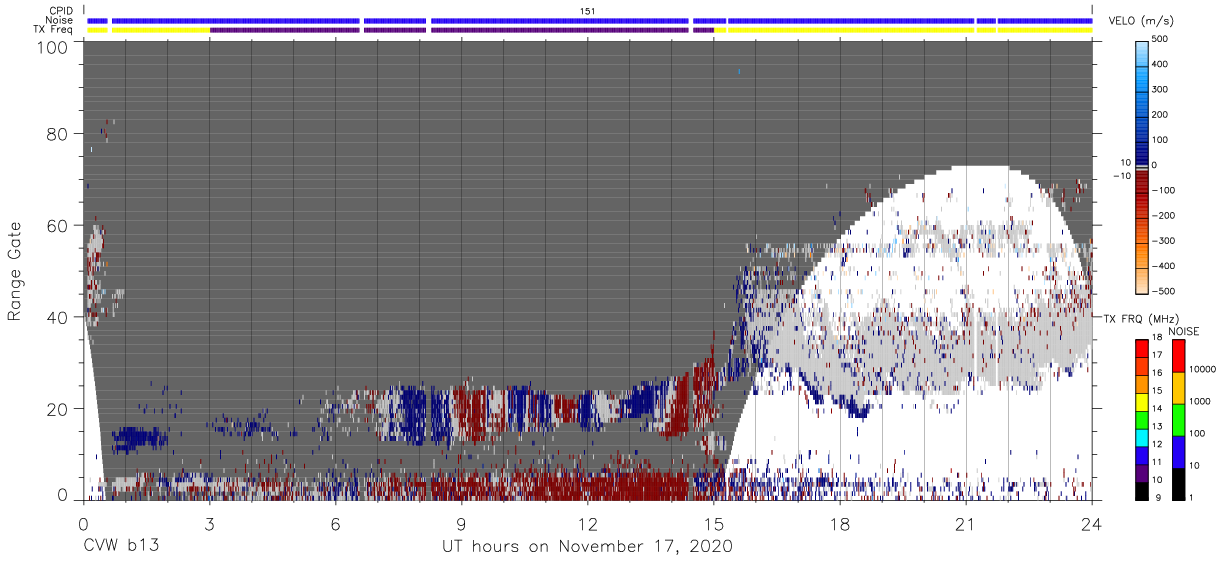Click the 80 tick on Range Gate axis
The height and width of the screenshot is (567, 1228).
tap(59, 134)
